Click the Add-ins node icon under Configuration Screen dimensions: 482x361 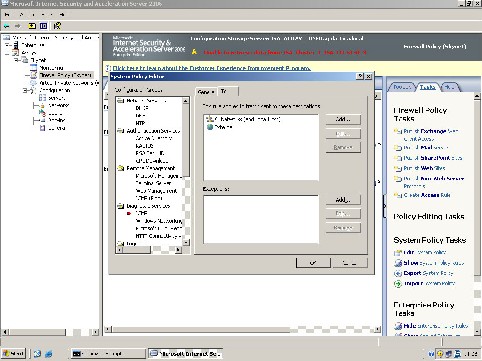pyautogui.click(x=42, y=120)
